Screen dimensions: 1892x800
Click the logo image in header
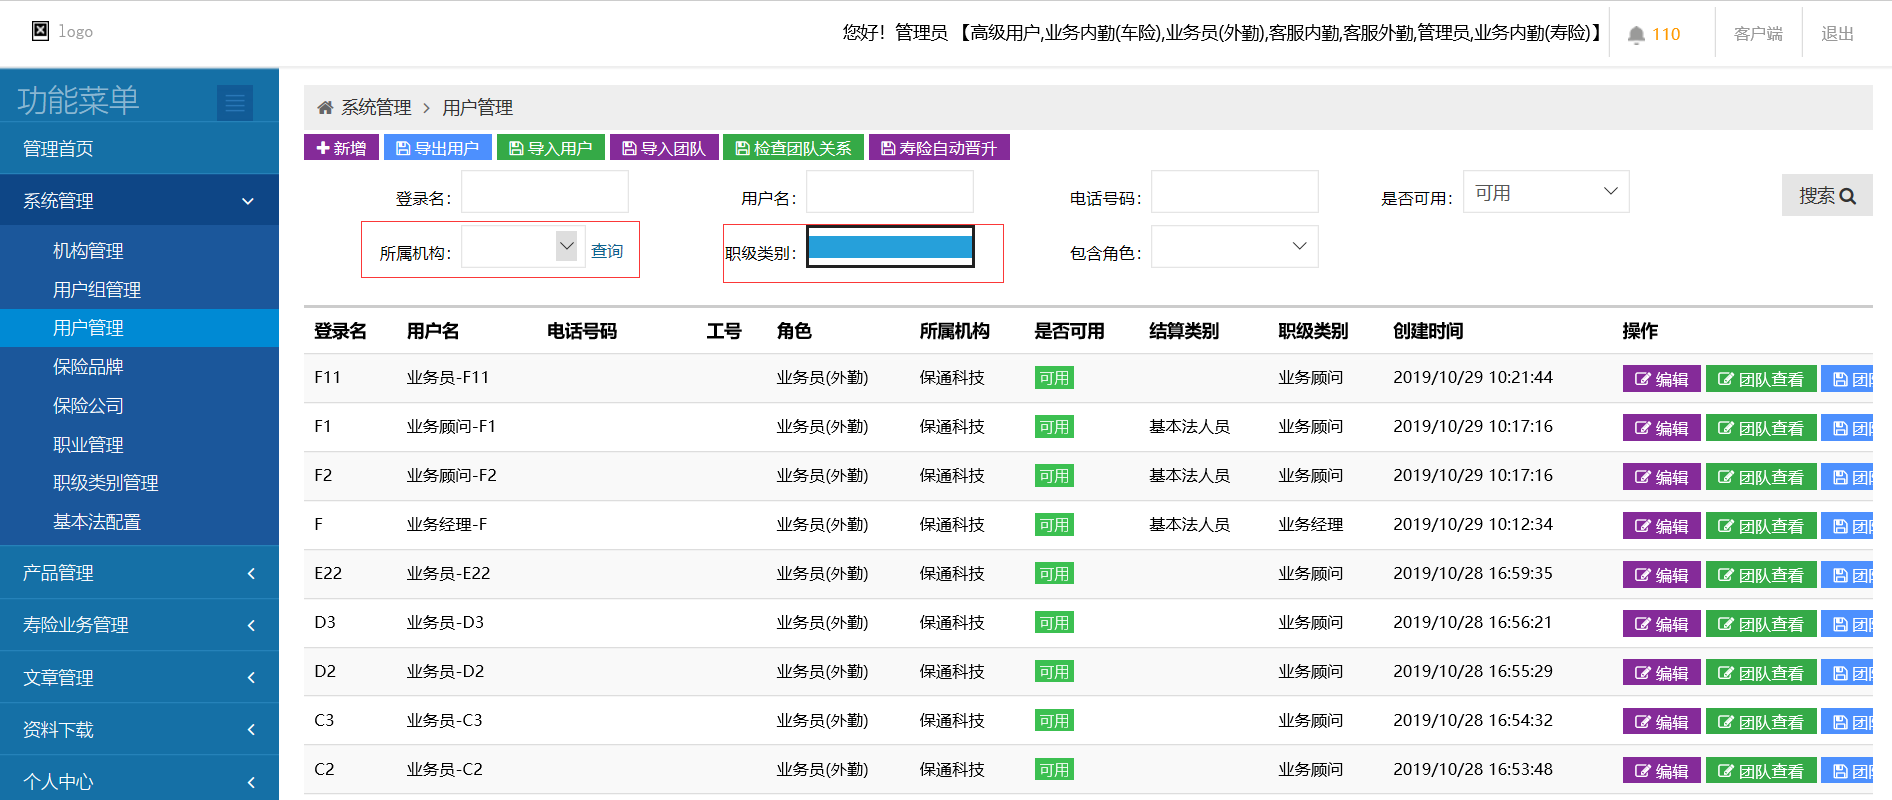click(x=41, y=31)
